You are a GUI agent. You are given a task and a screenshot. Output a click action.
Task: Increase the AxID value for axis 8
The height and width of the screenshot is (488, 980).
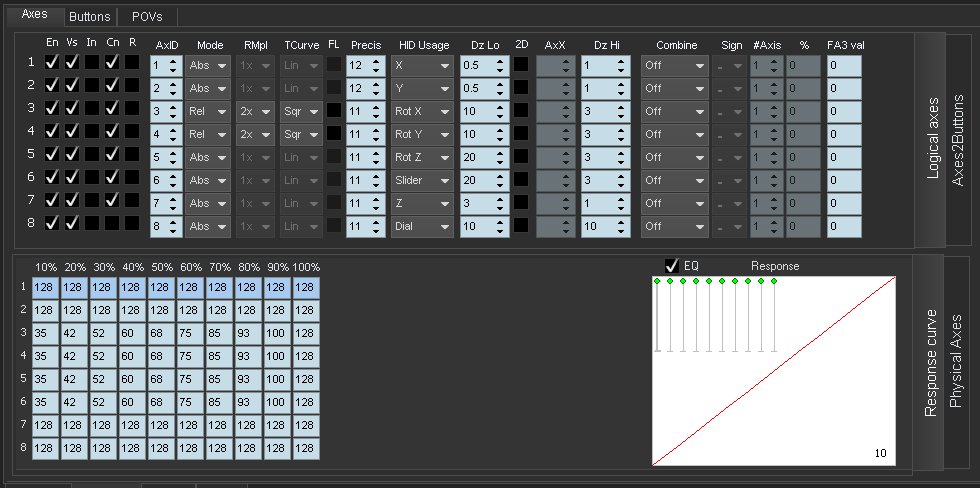pyautogui.click(x=173, y=221)
